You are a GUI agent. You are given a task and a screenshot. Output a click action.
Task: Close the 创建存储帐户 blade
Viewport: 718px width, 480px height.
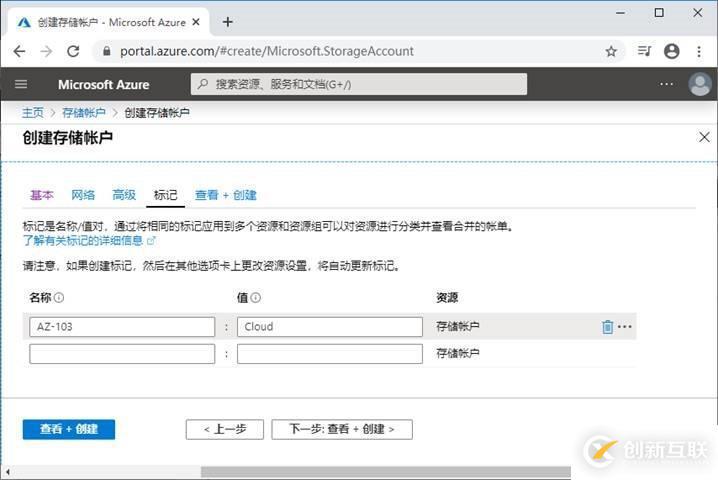(704, 137)
